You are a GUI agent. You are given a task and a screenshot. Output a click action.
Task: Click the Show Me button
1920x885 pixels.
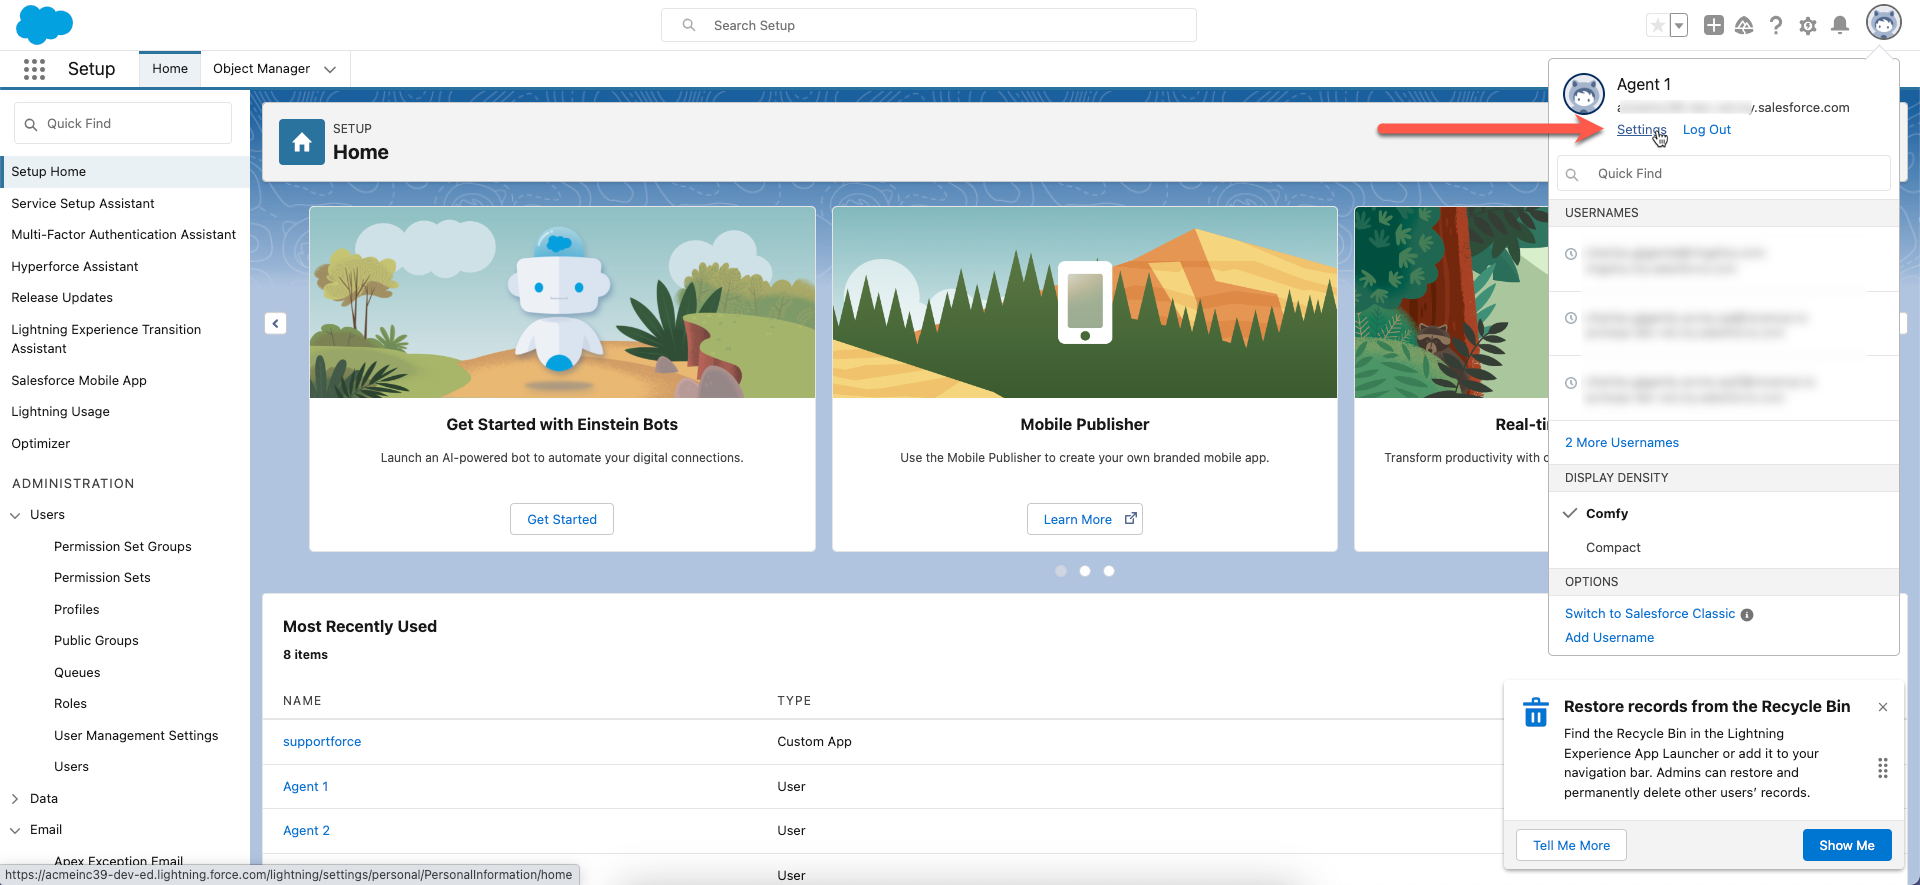coord(1846,845)
